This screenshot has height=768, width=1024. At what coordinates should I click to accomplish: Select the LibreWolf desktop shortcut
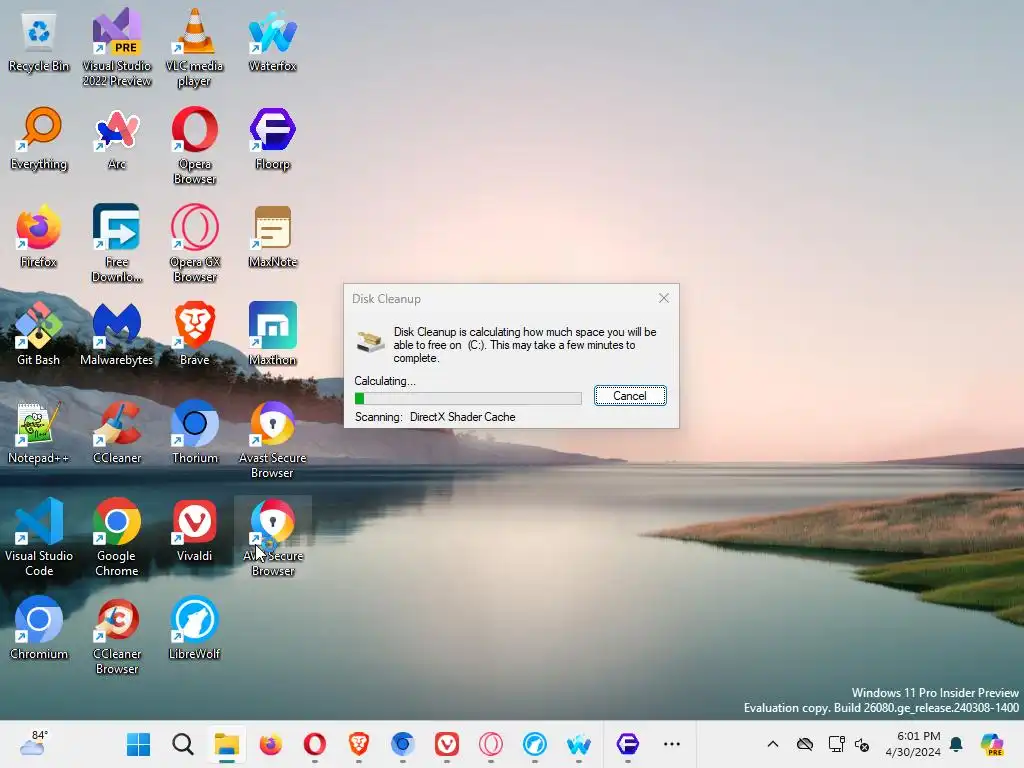[195, 630]
